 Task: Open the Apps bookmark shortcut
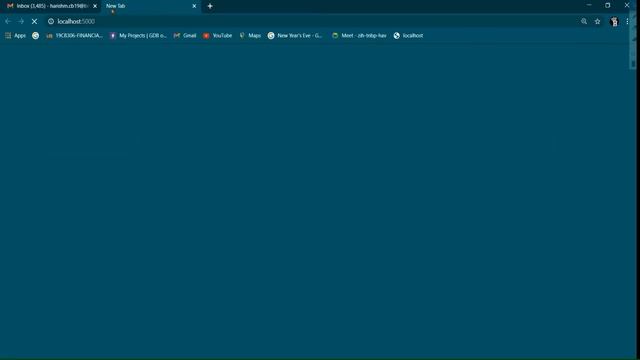(15, 36)
